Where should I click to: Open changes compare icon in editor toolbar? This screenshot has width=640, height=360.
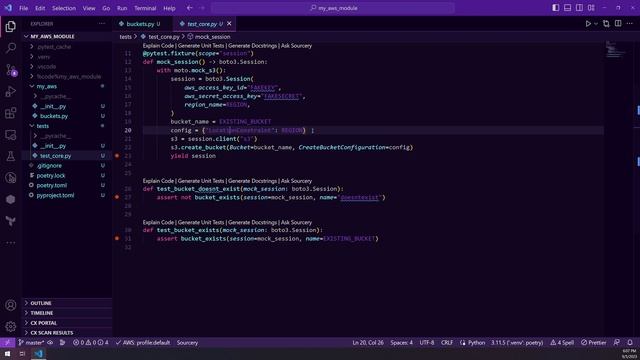606,24
